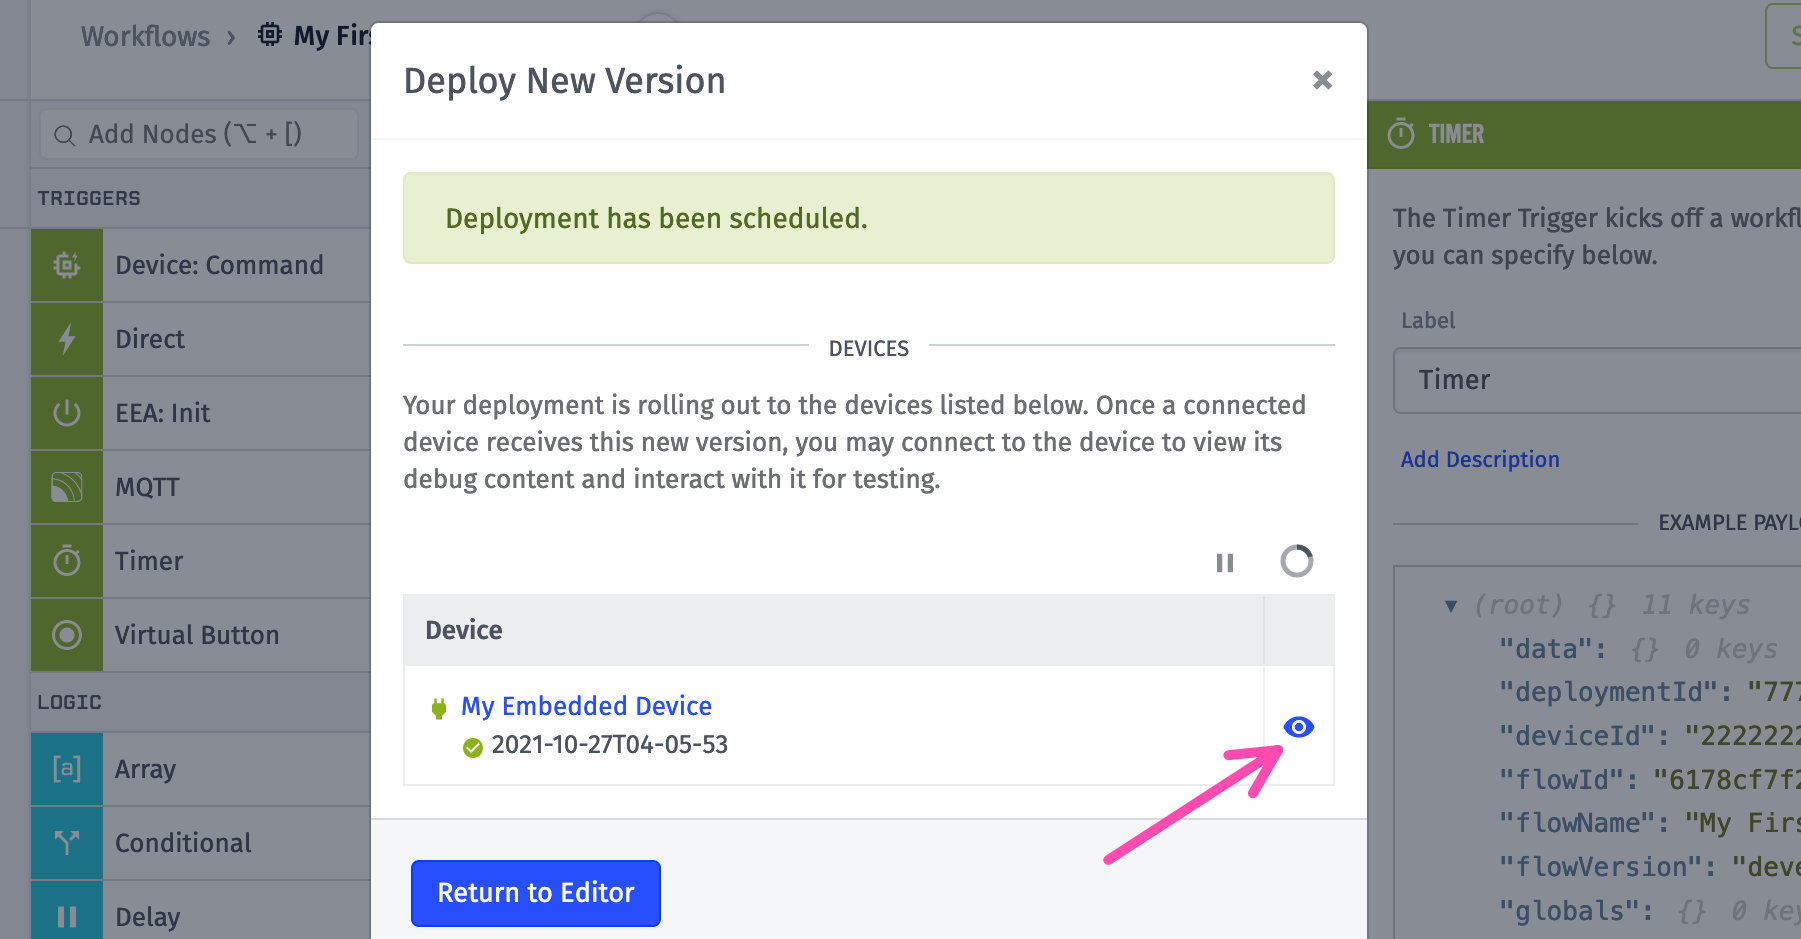Viewport: 1801px width, 939px height.
Task: Select the Direct trigger lightning icon
Action: pyautogui.click(x=67, y=339)
